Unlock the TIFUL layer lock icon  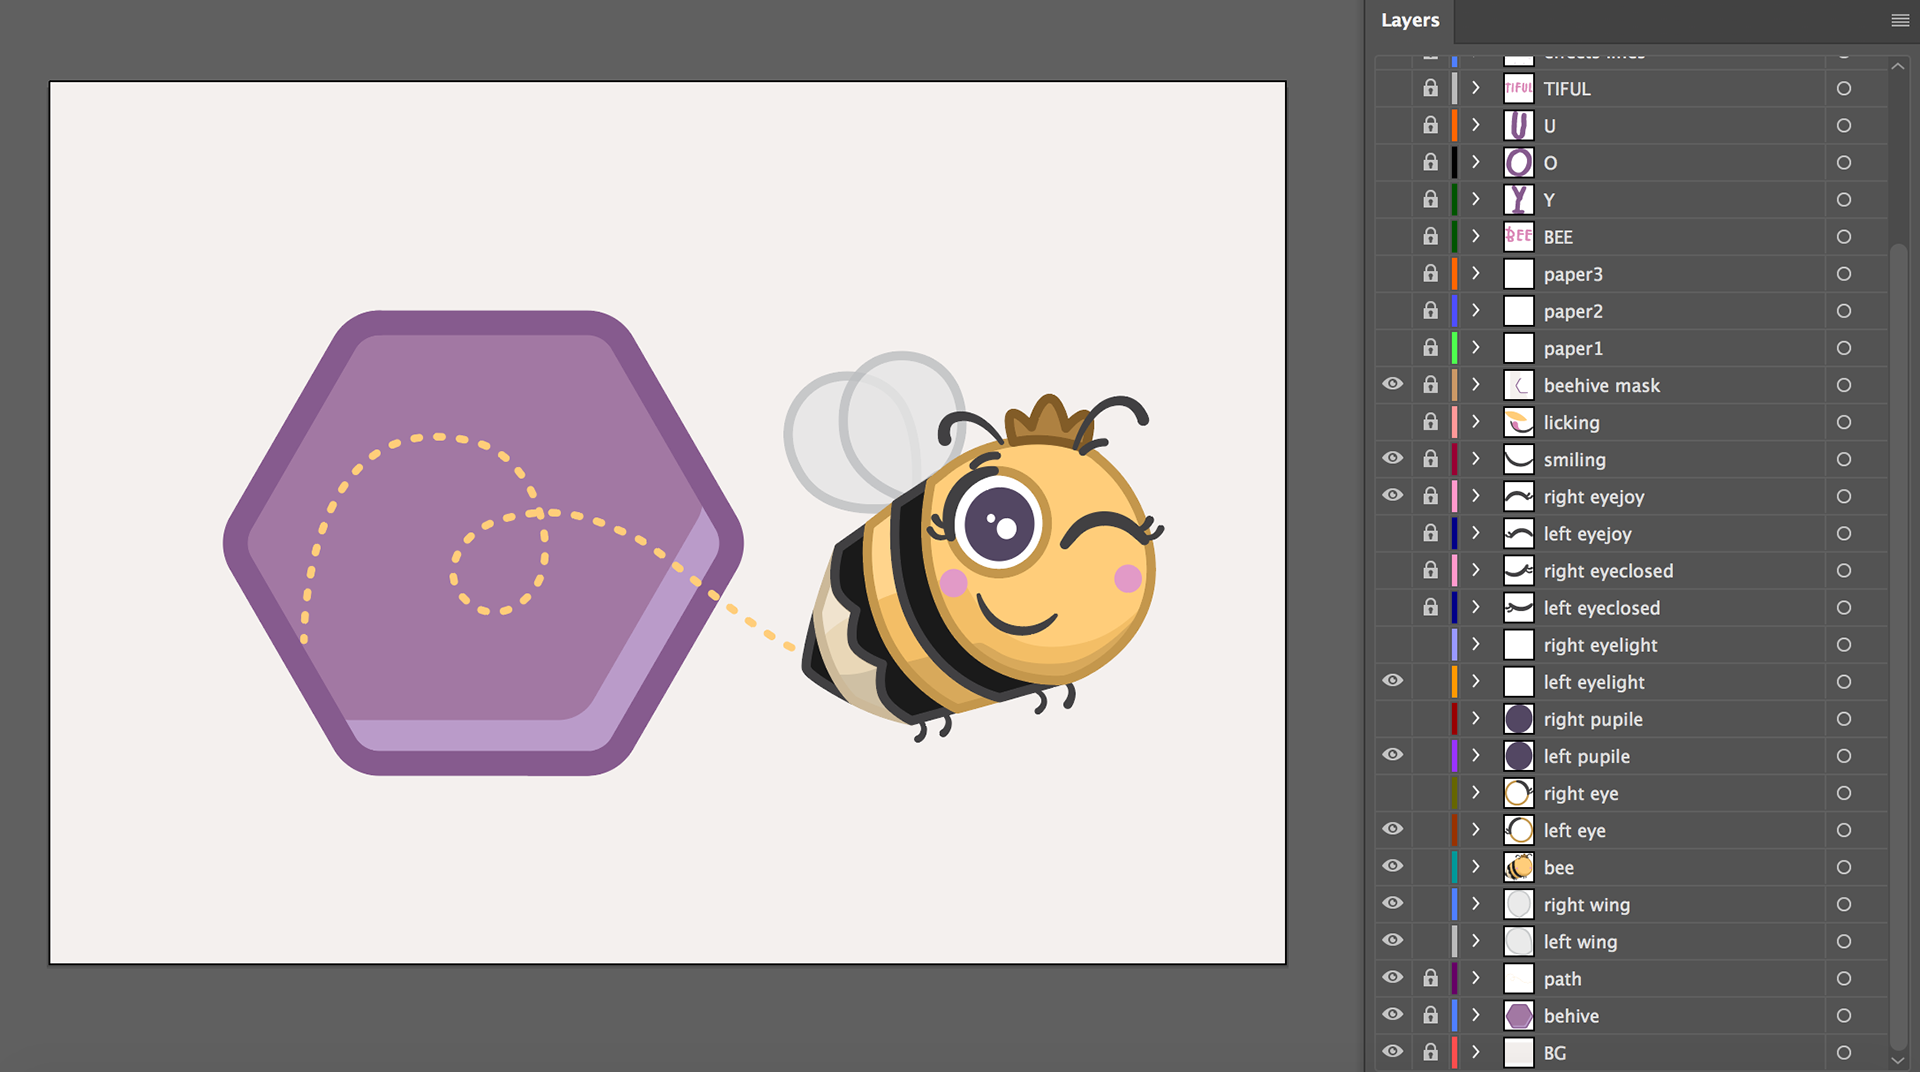1431,88
